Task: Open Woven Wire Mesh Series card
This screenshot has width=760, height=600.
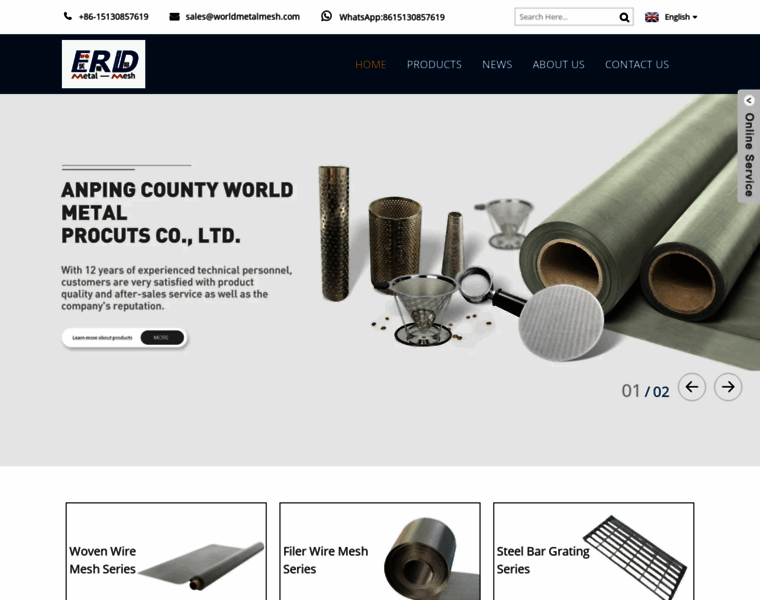Action: tap(166, 552)
